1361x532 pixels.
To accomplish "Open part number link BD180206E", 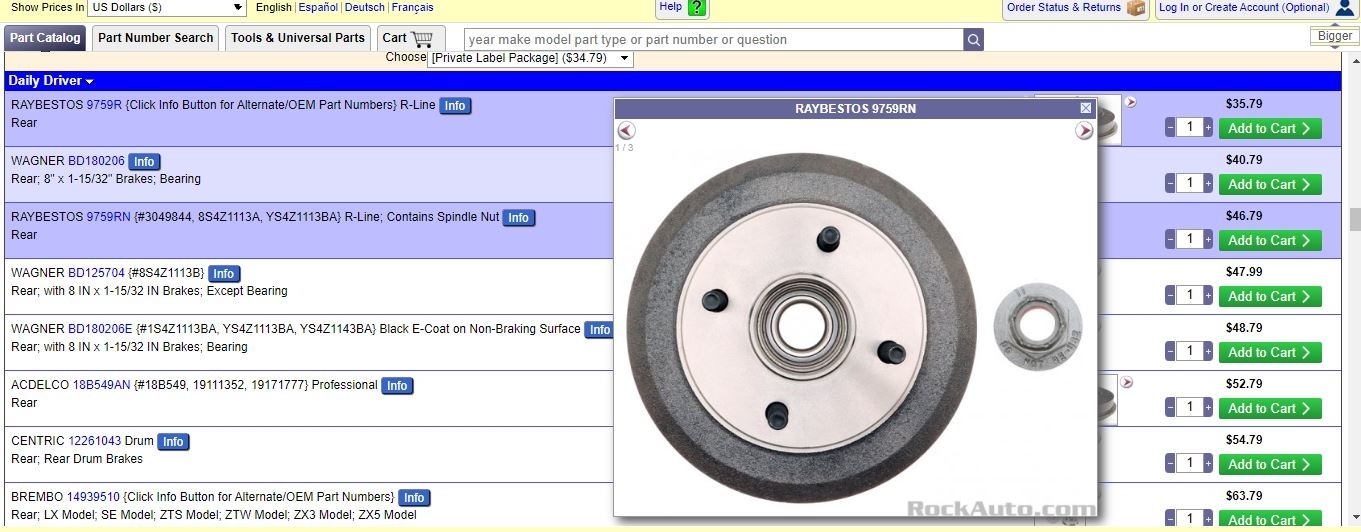I will [x=100, y=329].
